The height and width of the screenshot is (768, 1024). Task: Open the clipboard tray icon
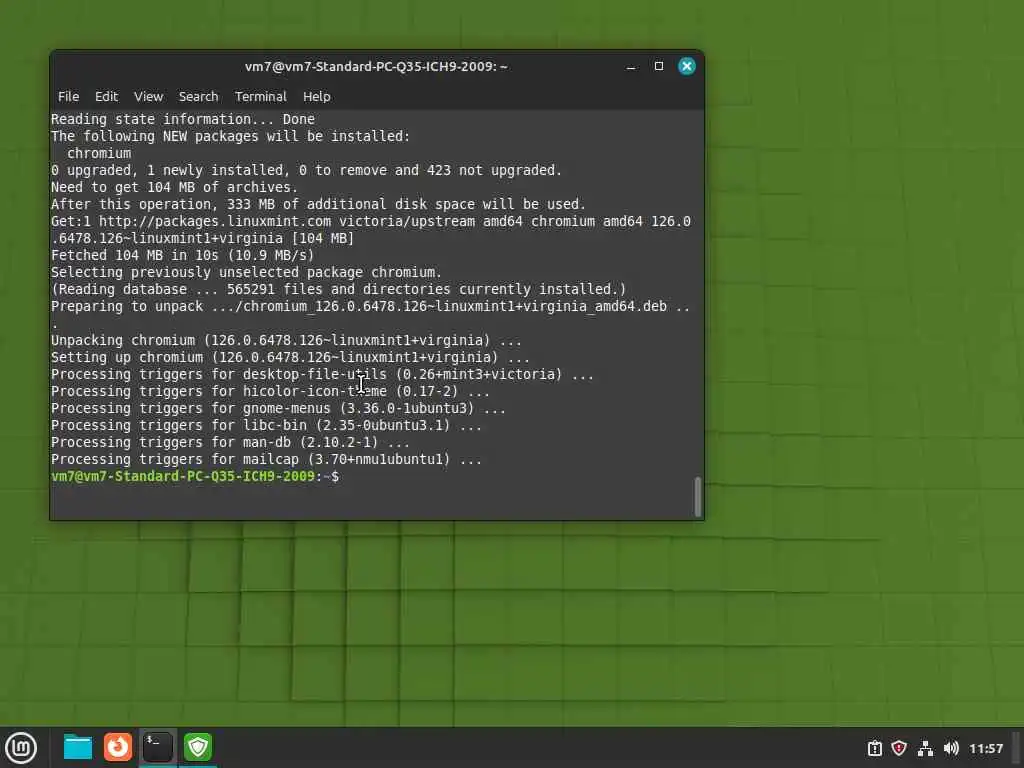(x=874, y=748)
